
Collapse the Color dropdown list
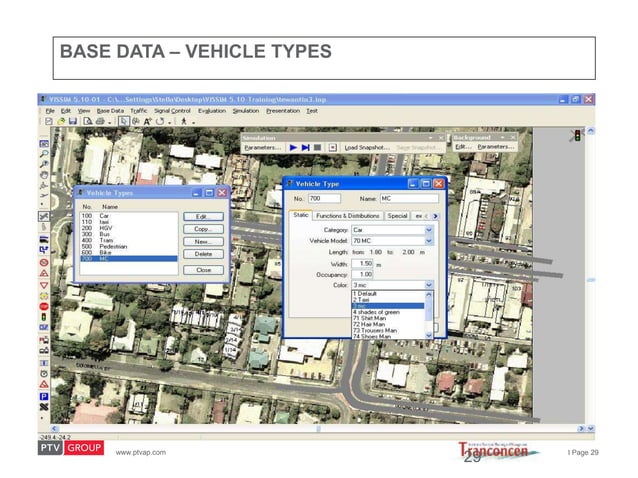pos(429,285)
